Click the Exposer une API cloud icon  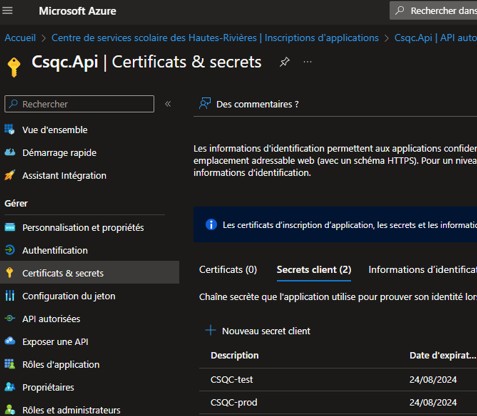pos(10,341)
